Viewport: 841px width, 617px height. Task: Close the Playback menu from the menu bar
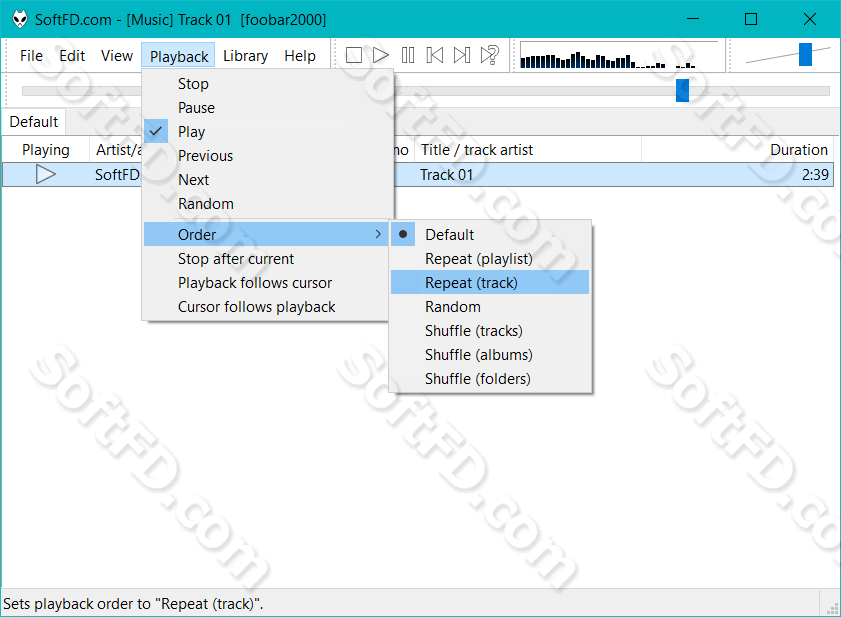click(179, 56)
